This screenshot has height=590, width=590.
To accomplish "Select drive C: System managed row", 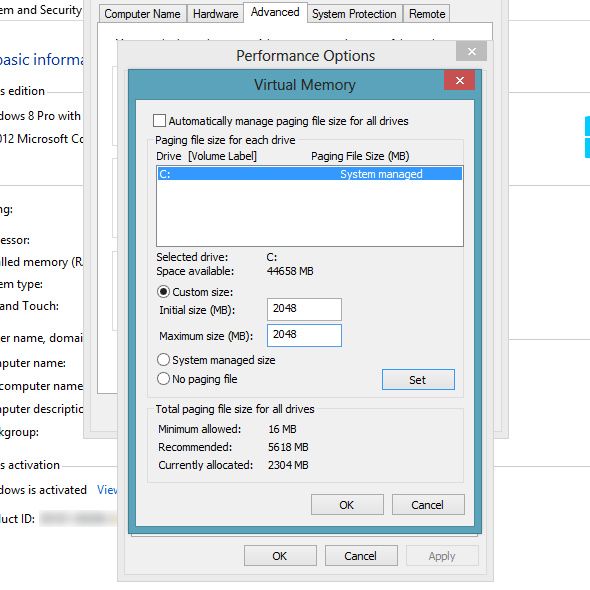I will [310, 174].
